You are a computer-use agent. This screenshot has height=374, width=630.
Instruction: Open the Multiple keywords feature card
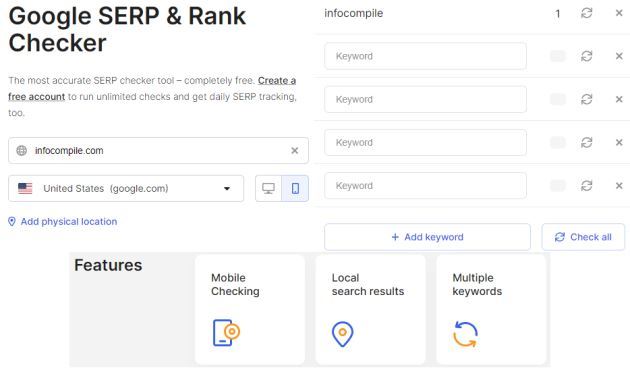pyautogui.click(x=491, y=309)
